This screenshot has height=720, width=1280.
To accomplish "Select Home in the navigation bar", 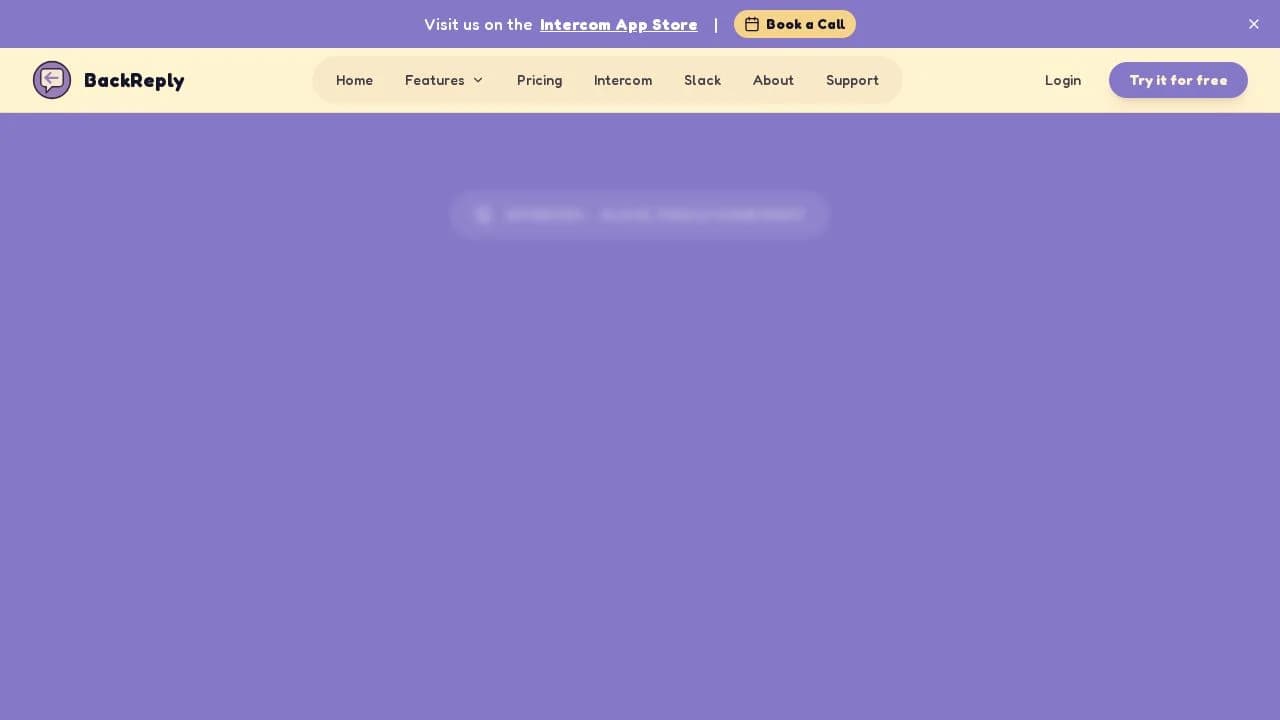I will [x=354, y=80].
